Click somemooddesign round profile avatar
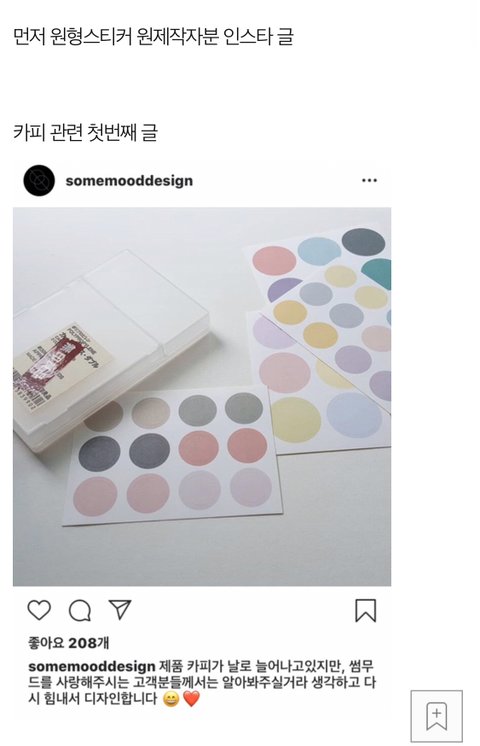The width and height of the screenshot is (480, 746). 39,180
